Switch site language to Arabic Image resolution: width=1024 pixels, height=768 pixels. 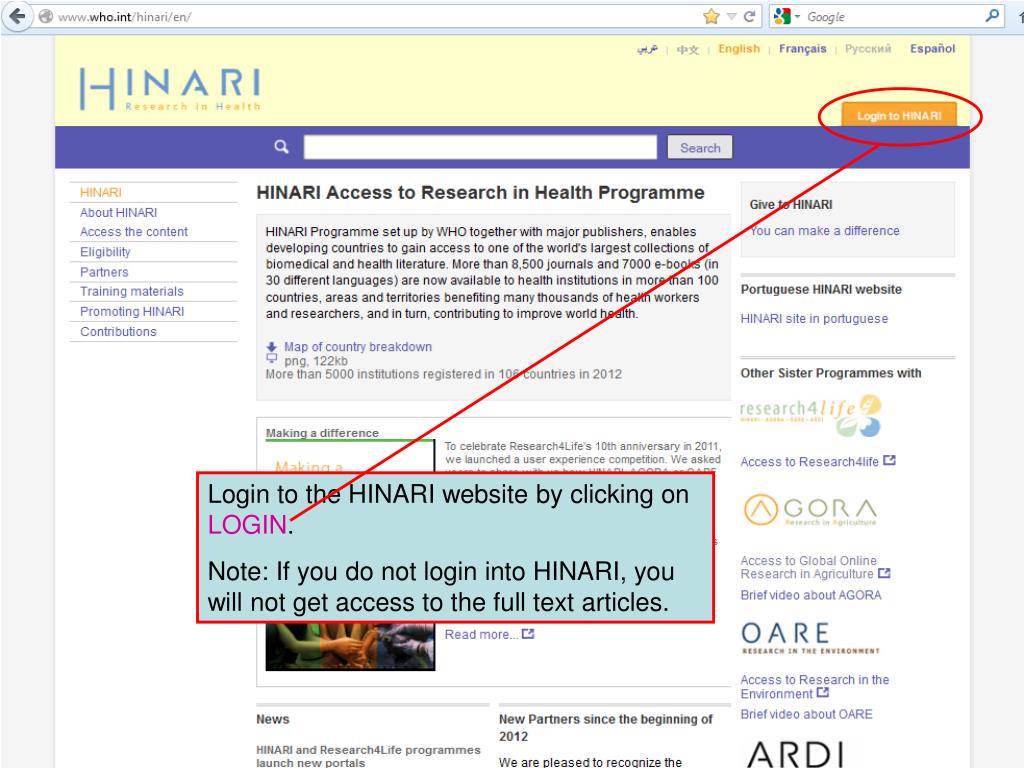[x=647, y=49]
